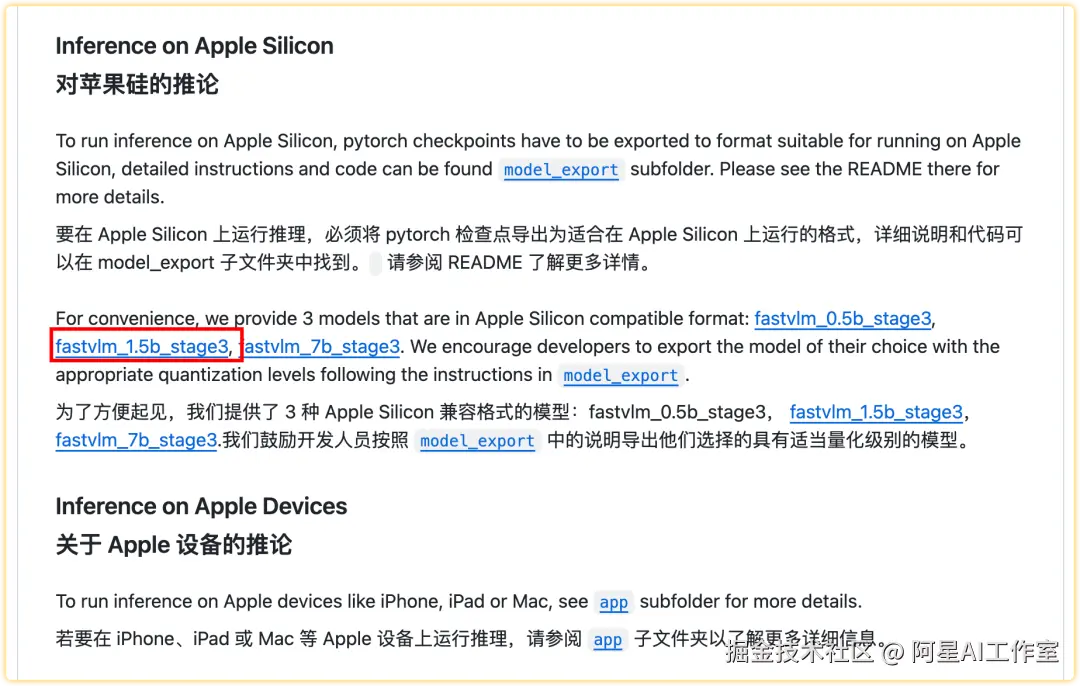The height and width of the screenshot is (686, 1080).
Task: Follow model_export link after 'following the instructions in'
Action: 621,375
